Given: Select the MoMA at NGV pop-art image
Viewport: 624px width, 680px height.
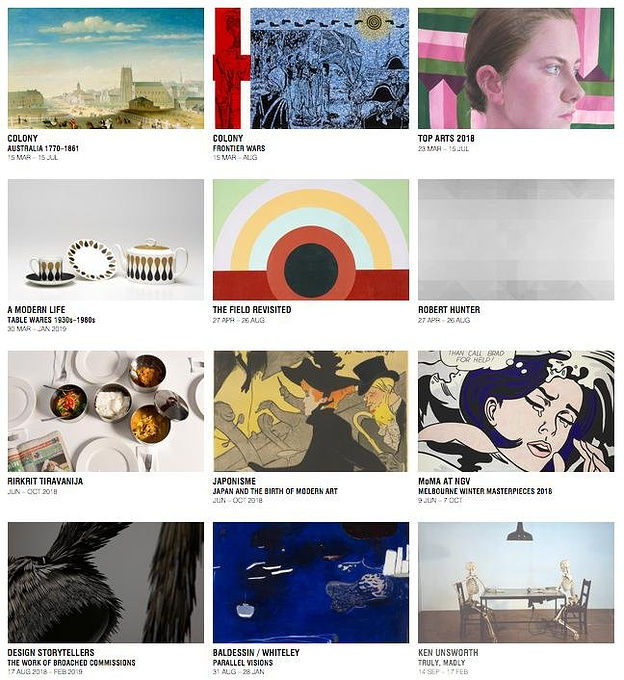Looking at the screenshot, I should tap(516, 411).
